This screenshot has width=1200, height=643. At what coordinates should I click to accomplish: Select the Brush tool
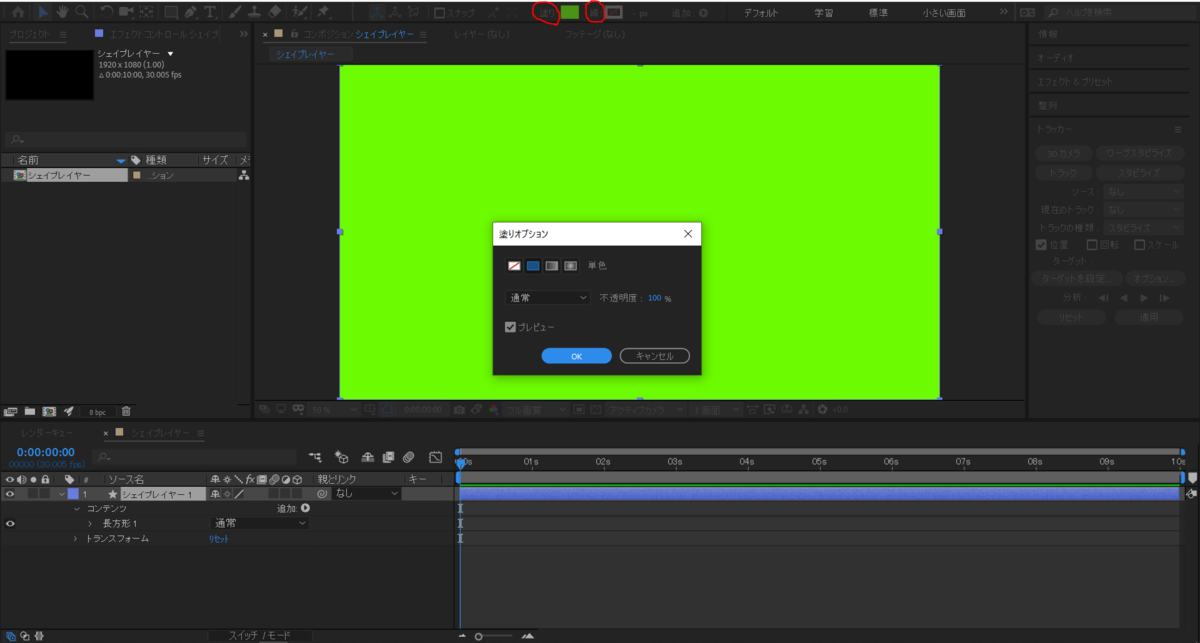point(237,12)
